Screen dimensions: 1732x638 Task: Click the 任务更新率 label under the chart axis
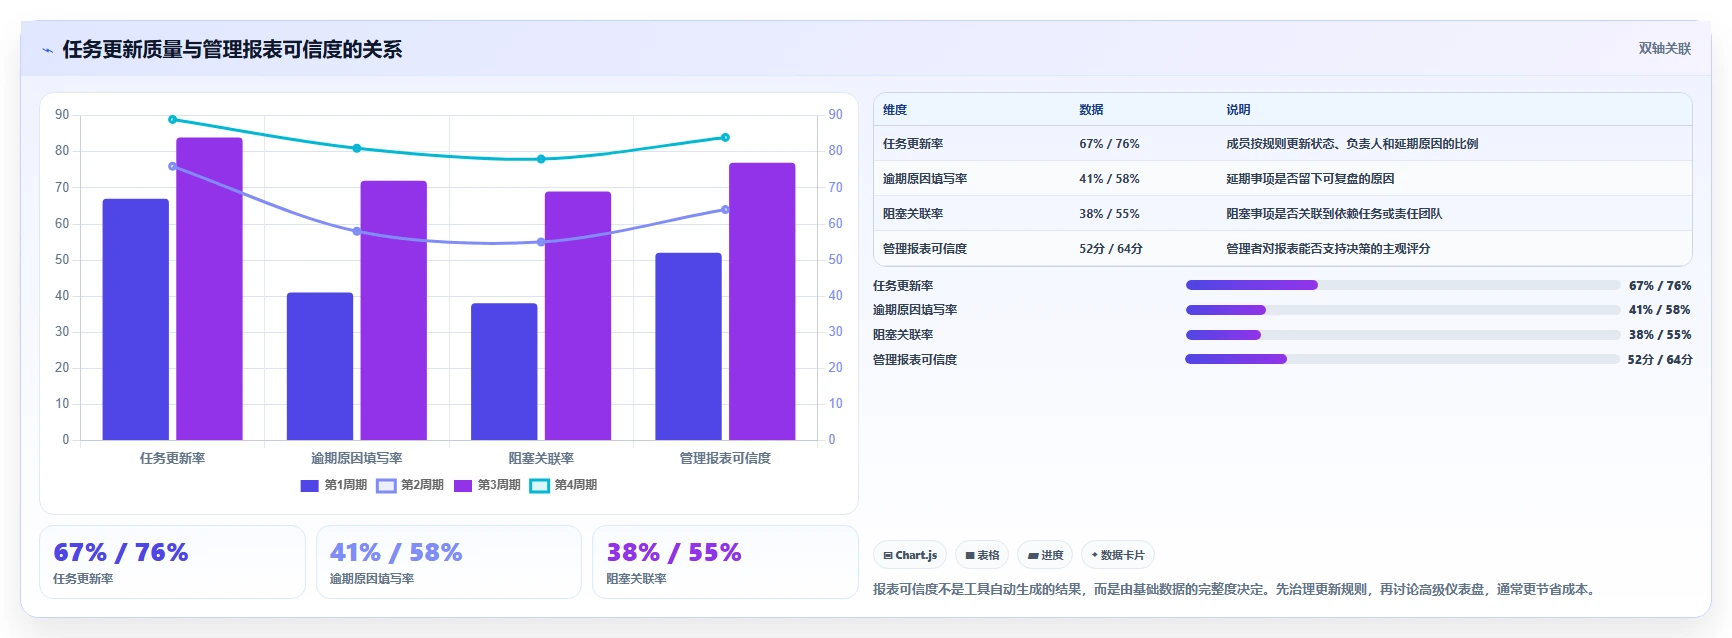(x=173, y=458)
